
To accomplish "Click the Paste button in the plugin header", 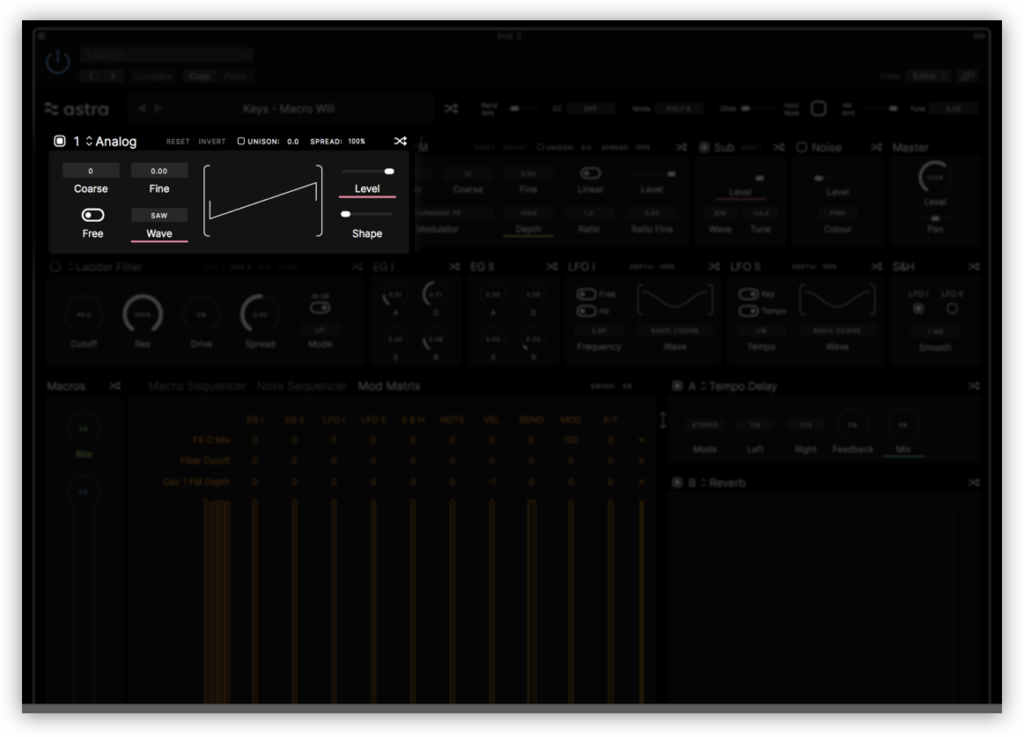I will pos(235,76).
